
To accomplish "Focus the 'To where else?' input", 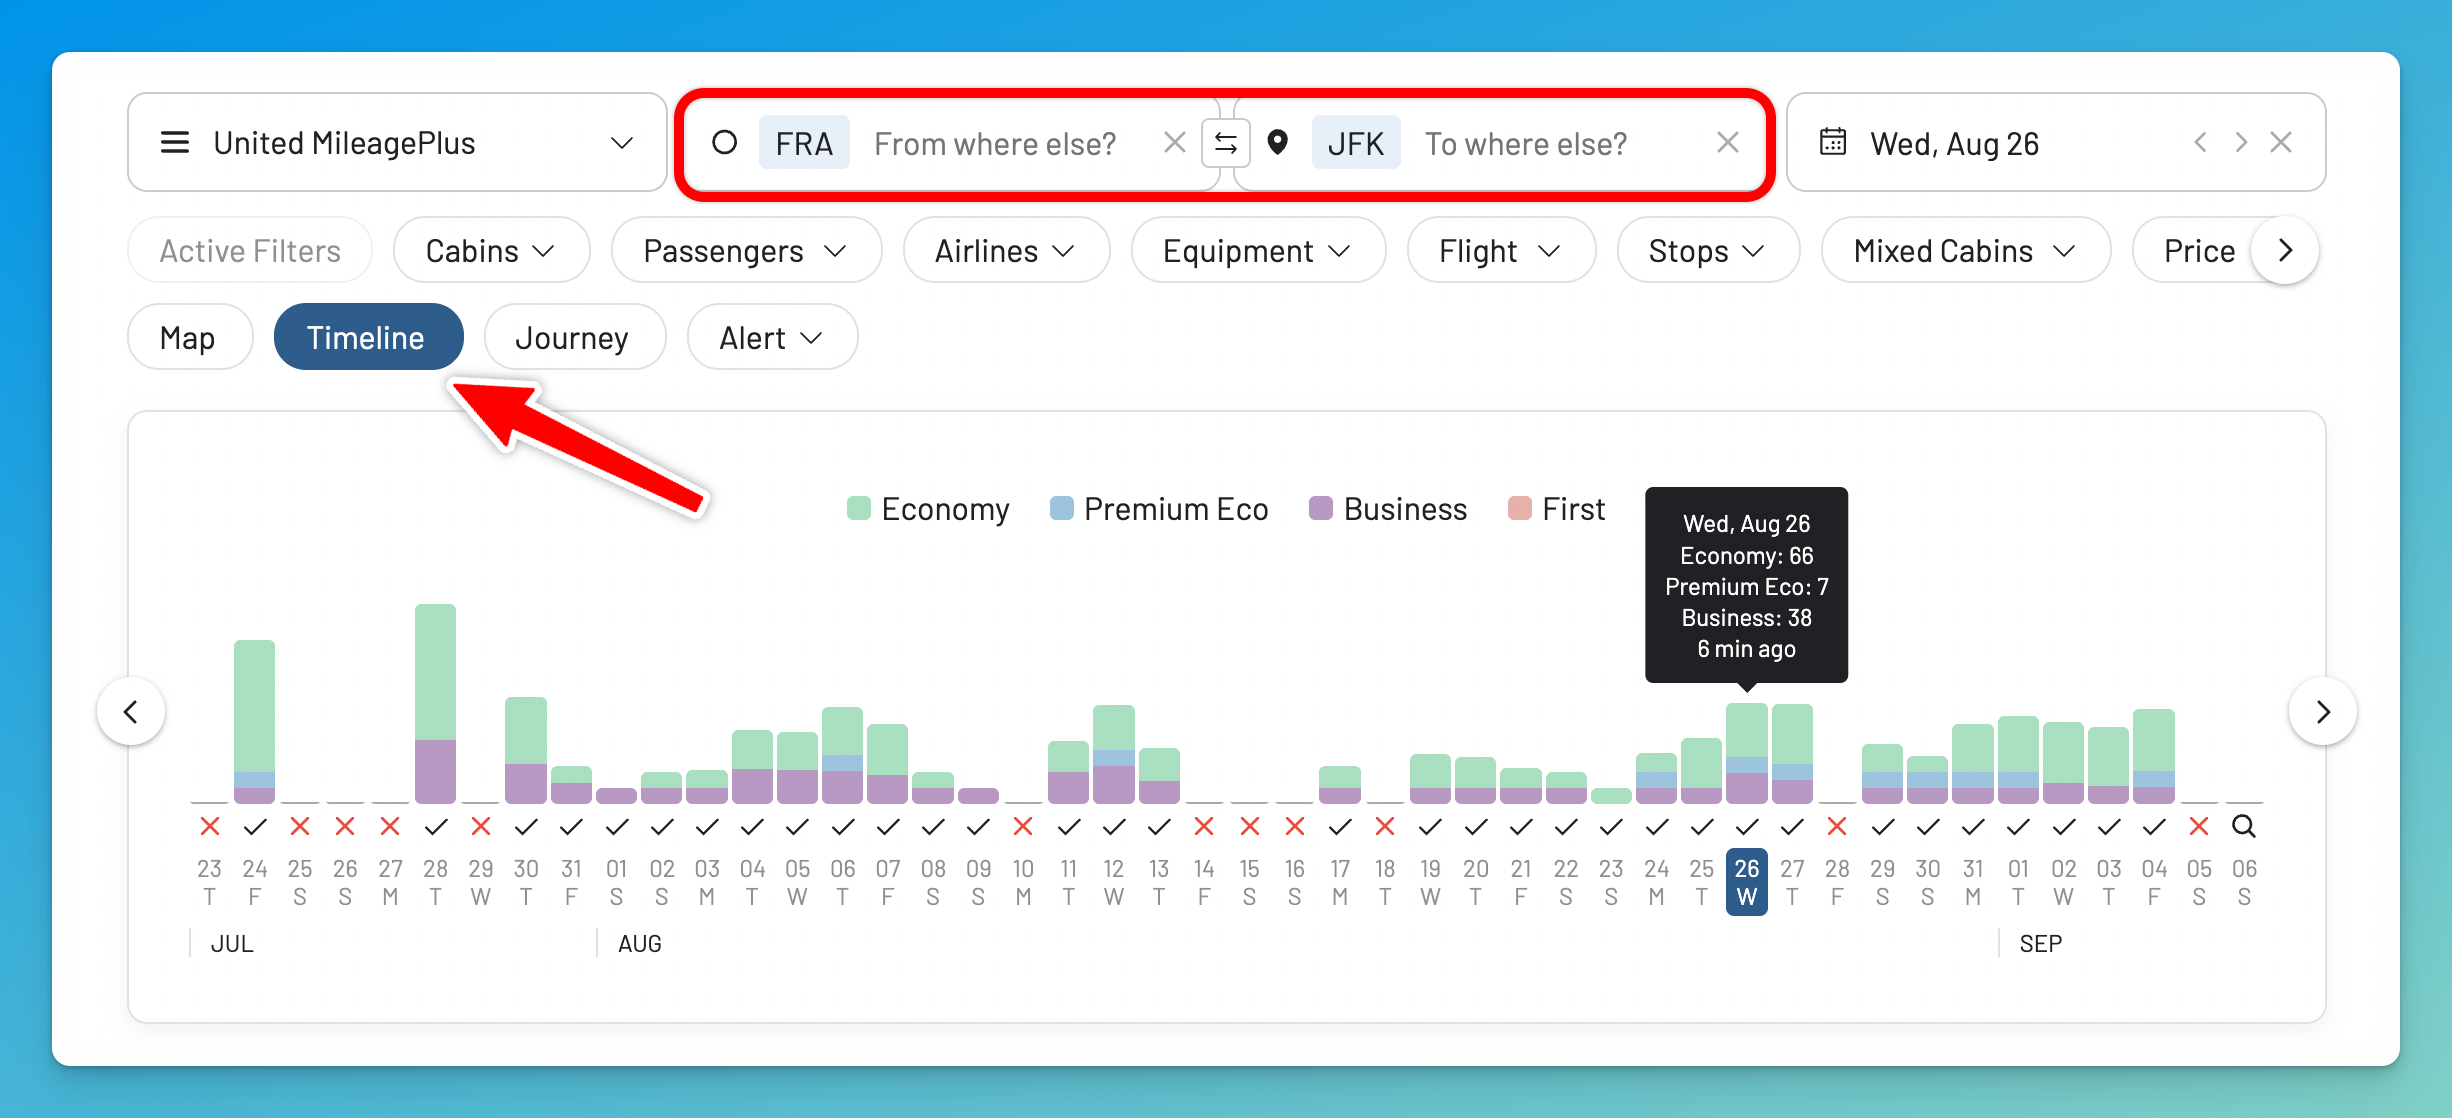I will (x=1526, y=144).
